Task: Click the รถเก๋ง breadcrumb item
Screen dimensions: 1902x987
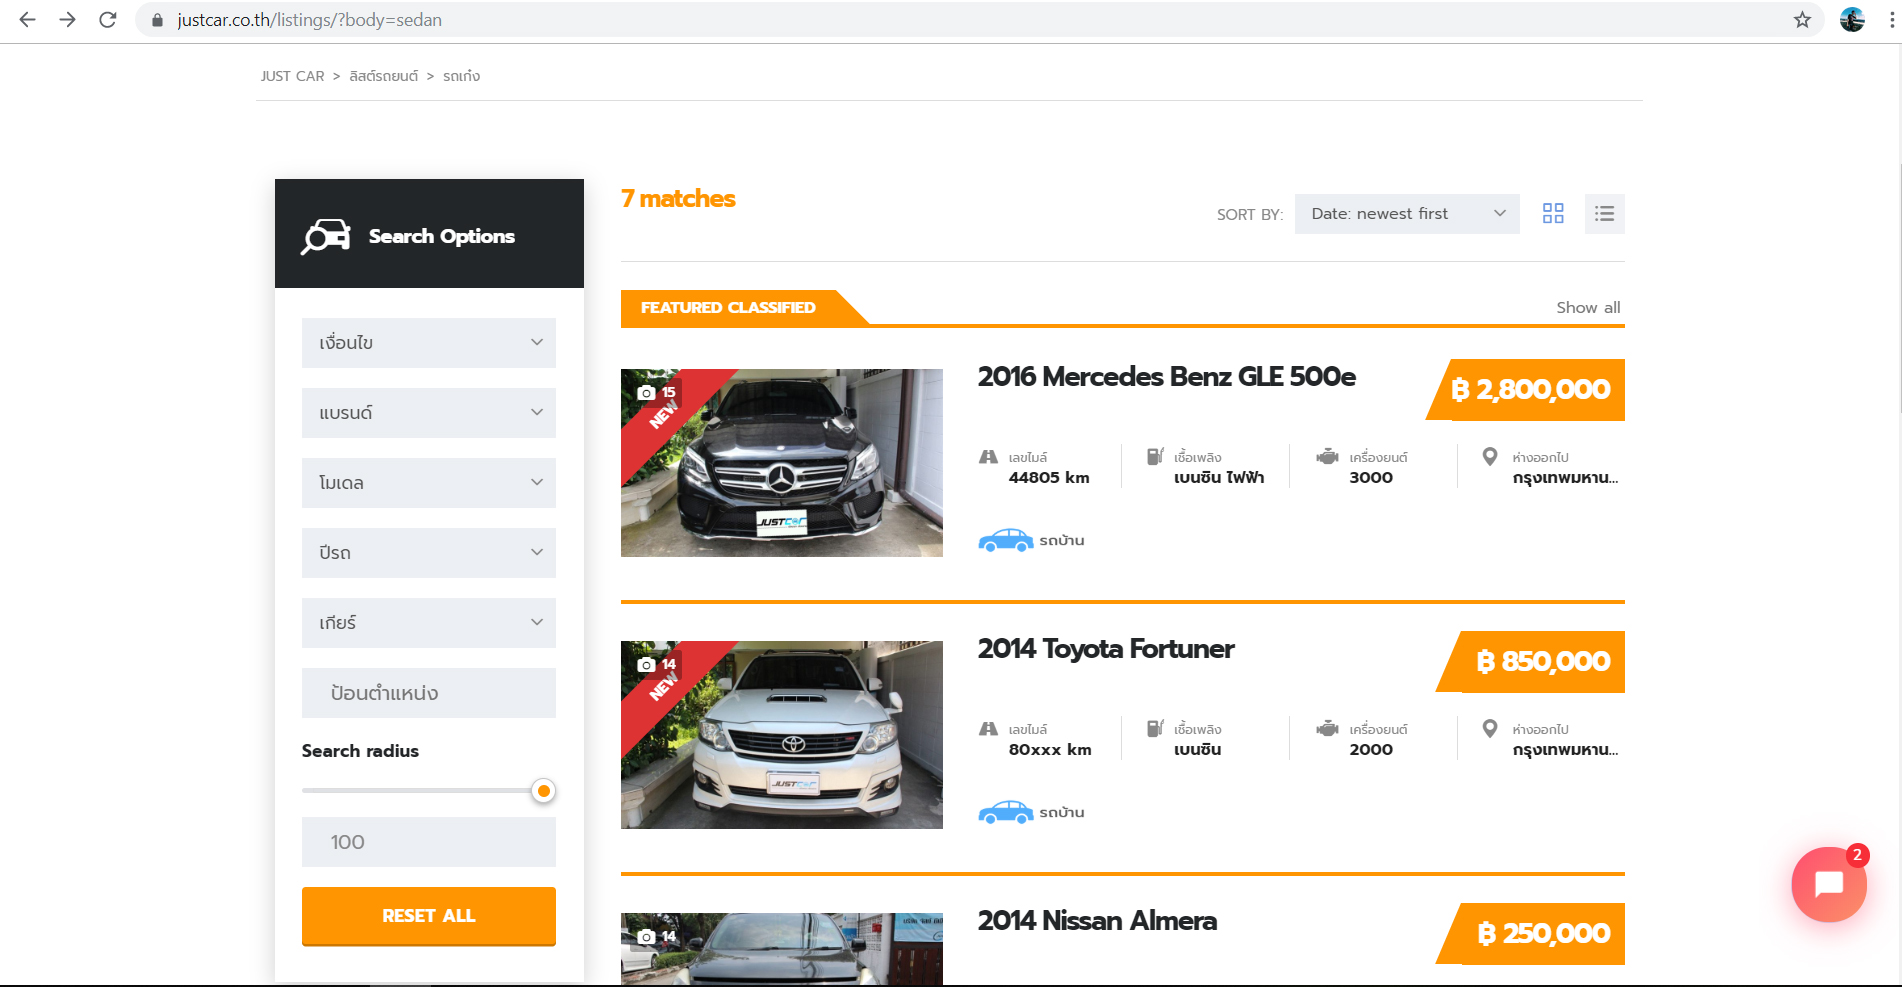Action: 461,76
